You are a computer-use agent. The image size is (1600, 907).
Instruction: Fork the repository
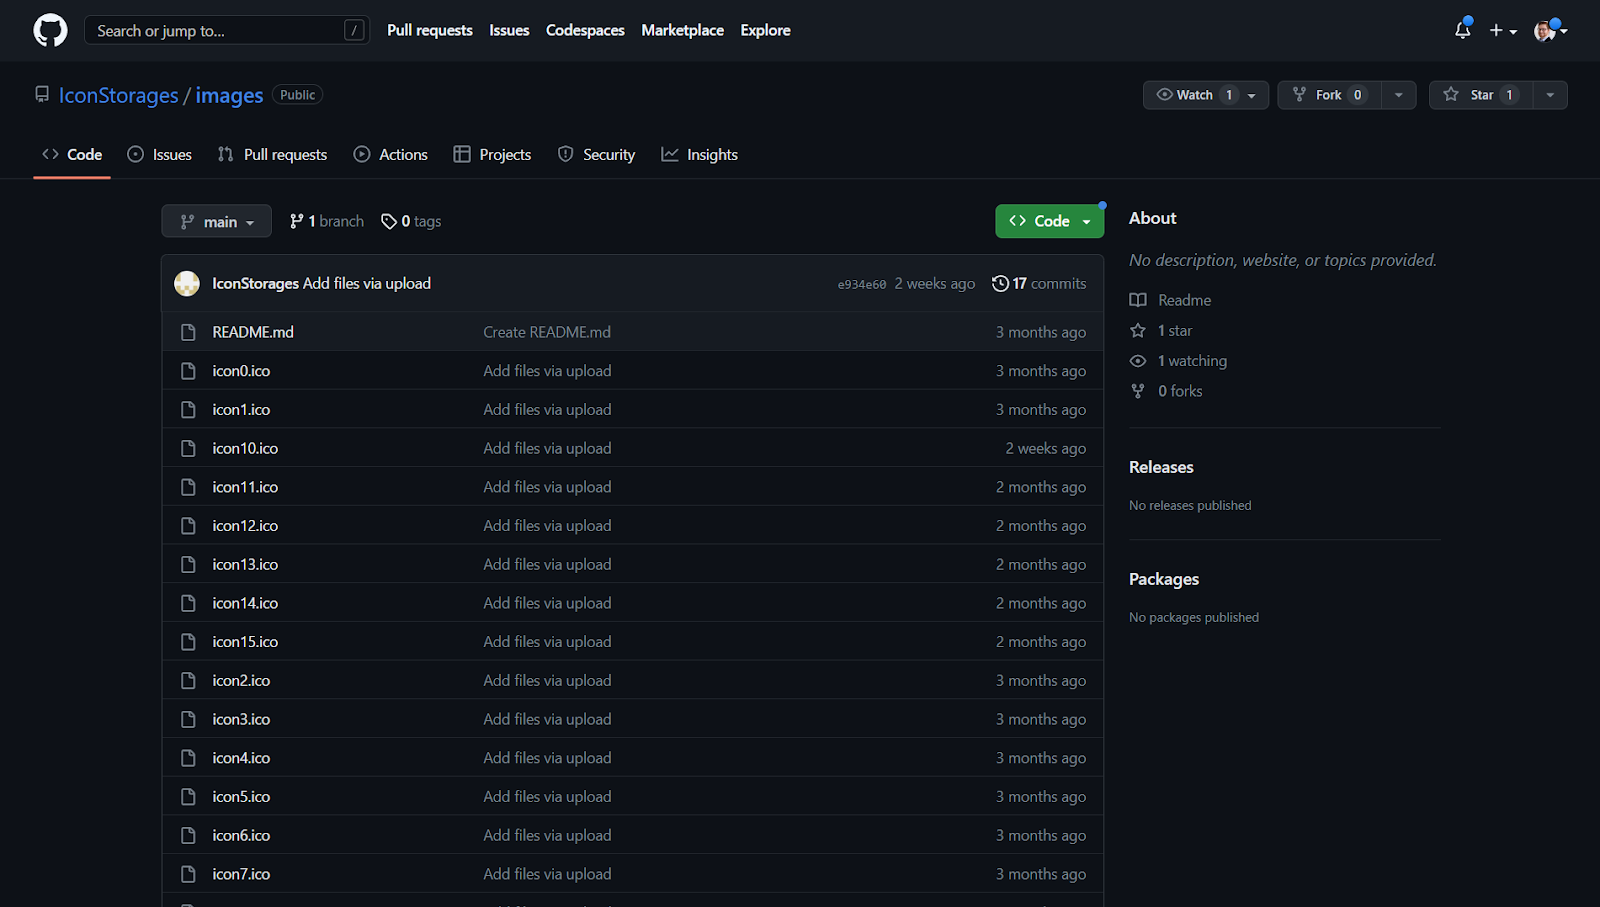(1329, 95)
